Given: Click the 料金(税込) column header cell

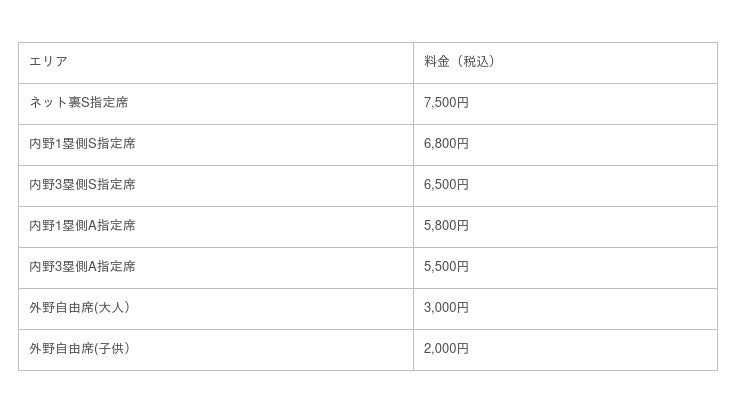Looking at the screenshot, I should coord(565,62).
